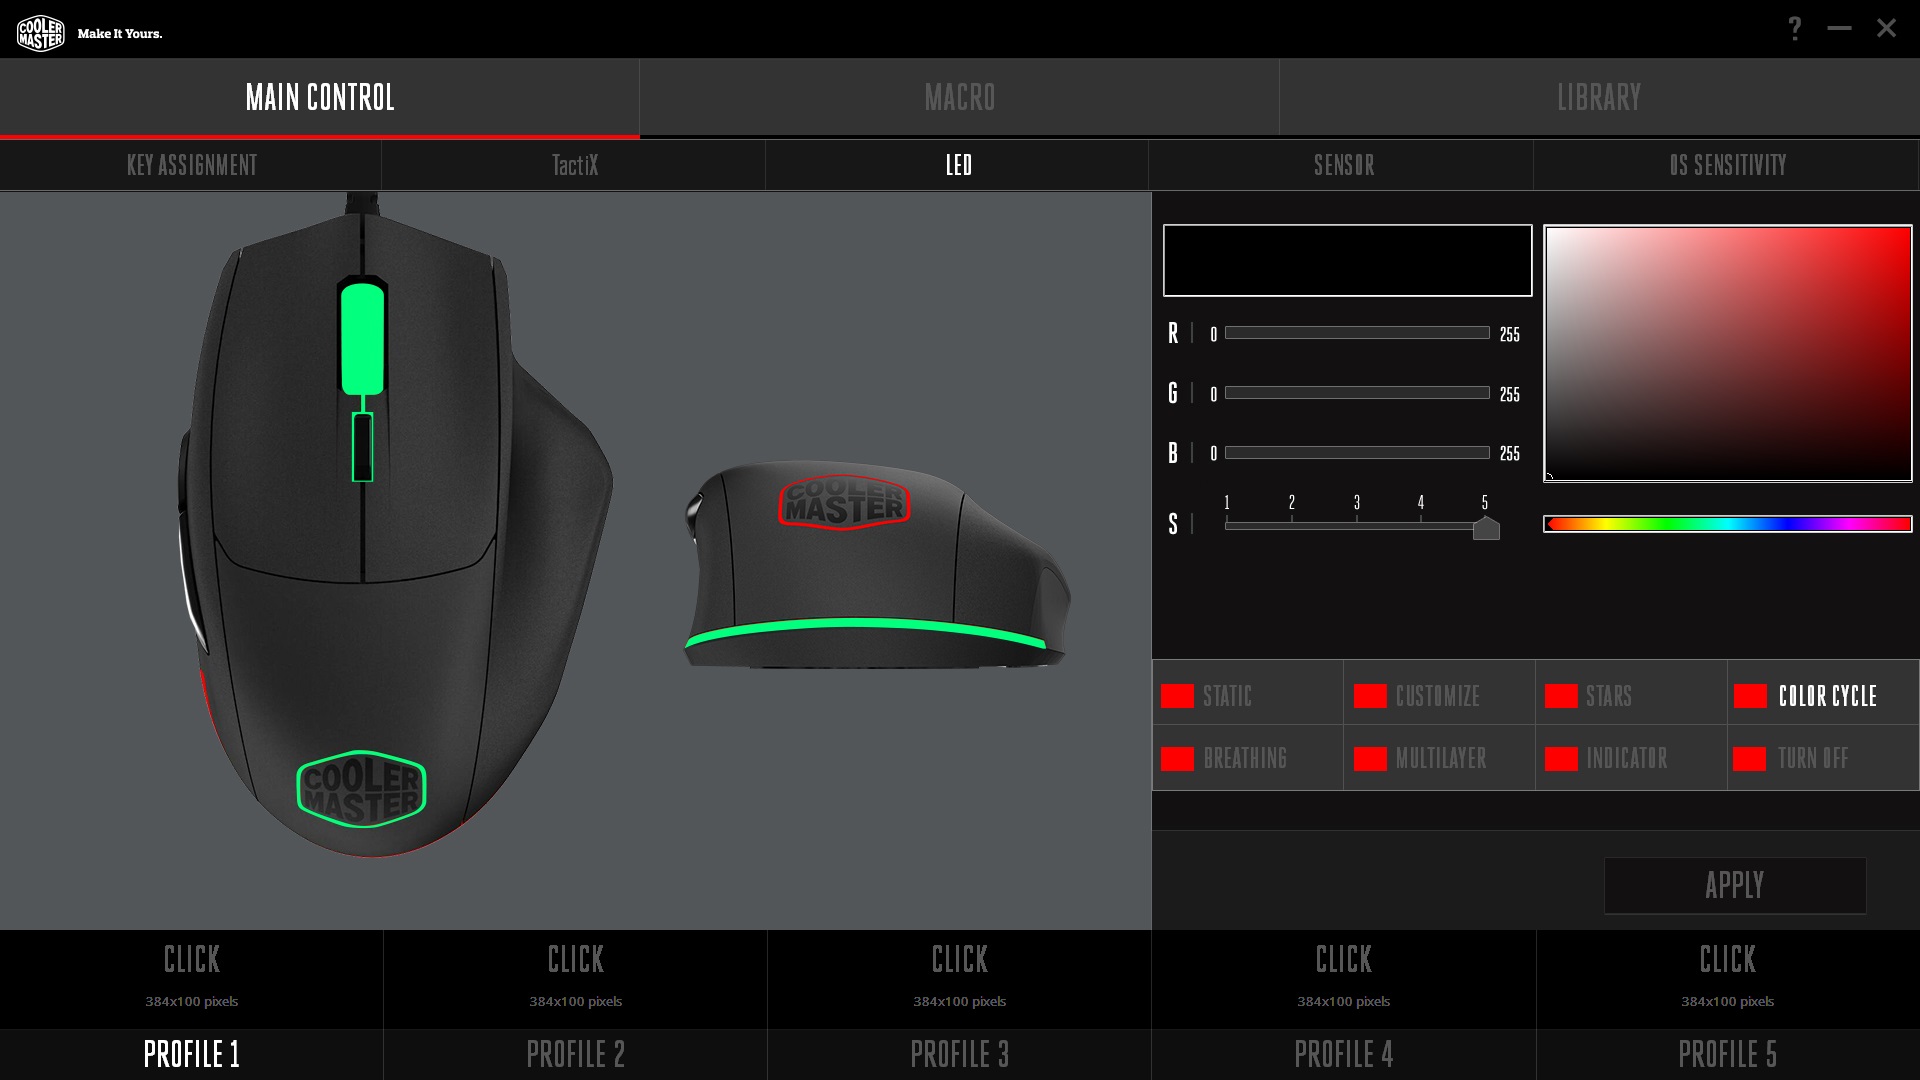Select the LED sub-tab
Viewport: 1920px width, 1080px height.
[x=958, y=165]
